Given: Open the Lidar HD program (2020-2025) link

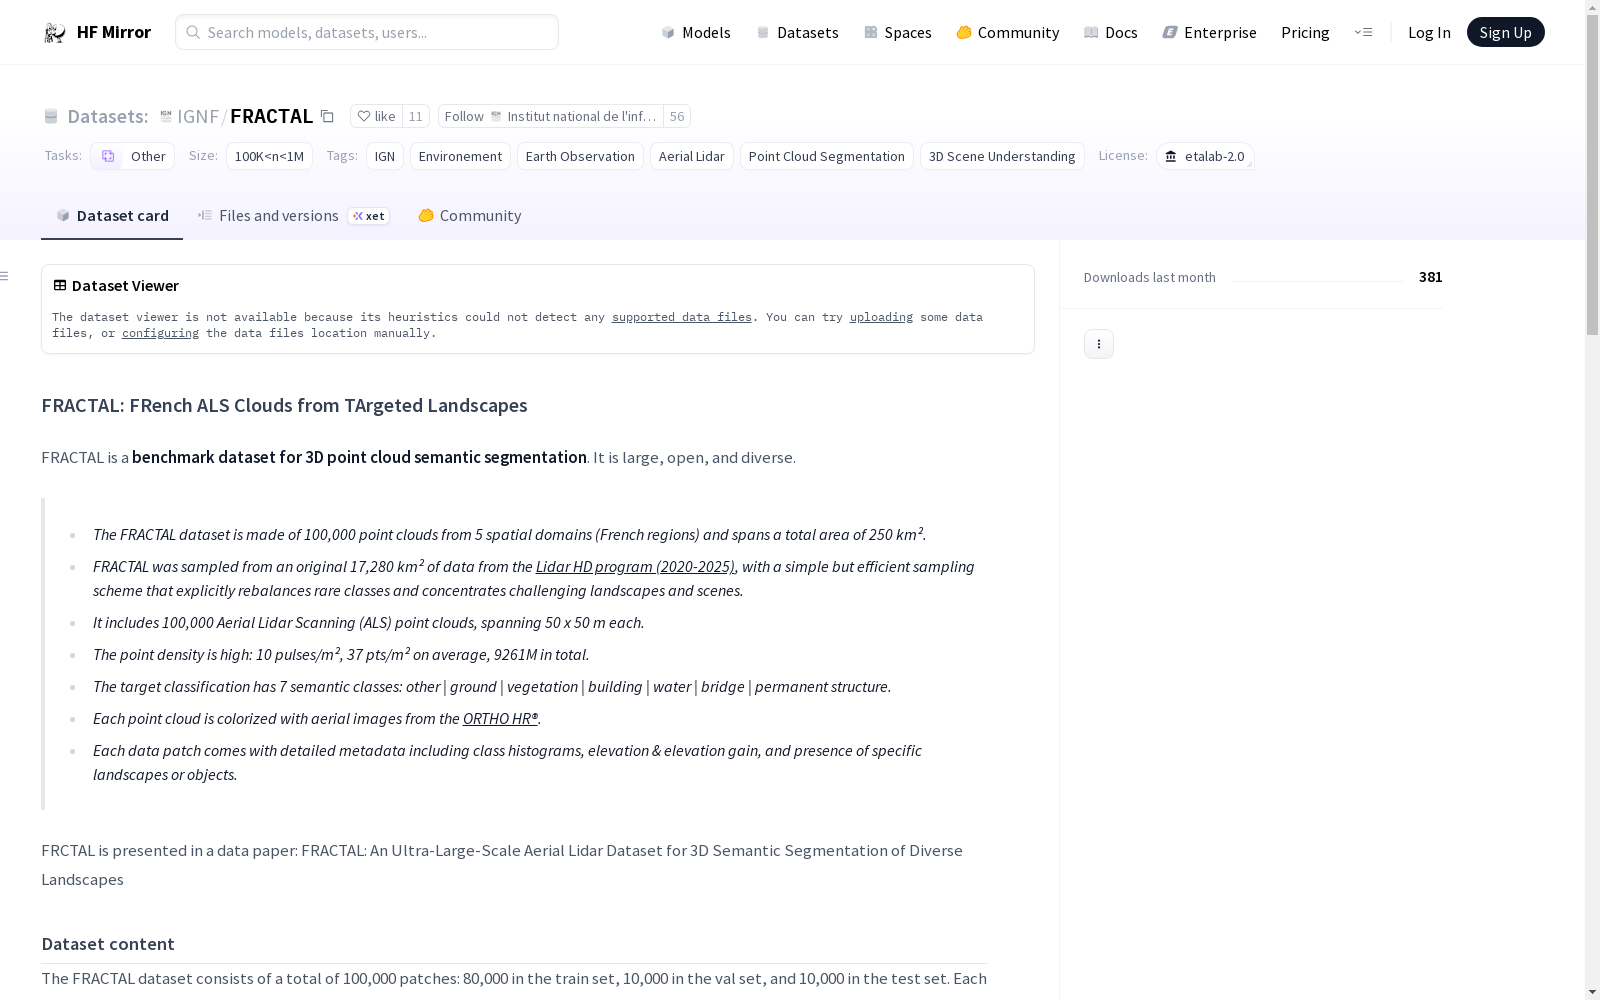Looking at the screenshot, I should (635, 566).
